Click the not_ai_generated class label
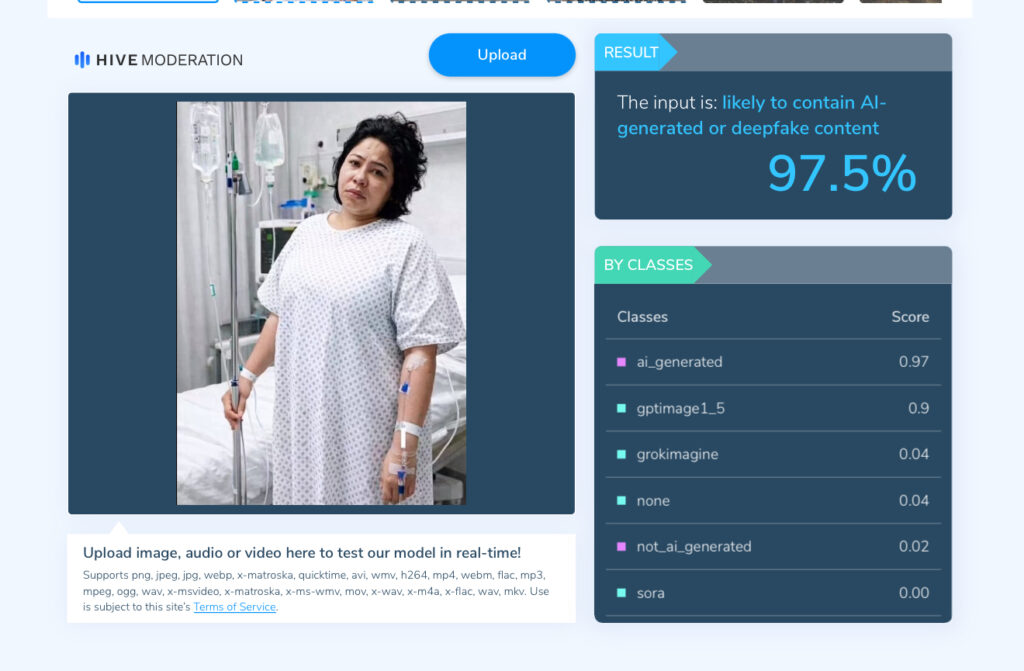This screenshot has height=671, width=1024. click(x=694, y=546)
